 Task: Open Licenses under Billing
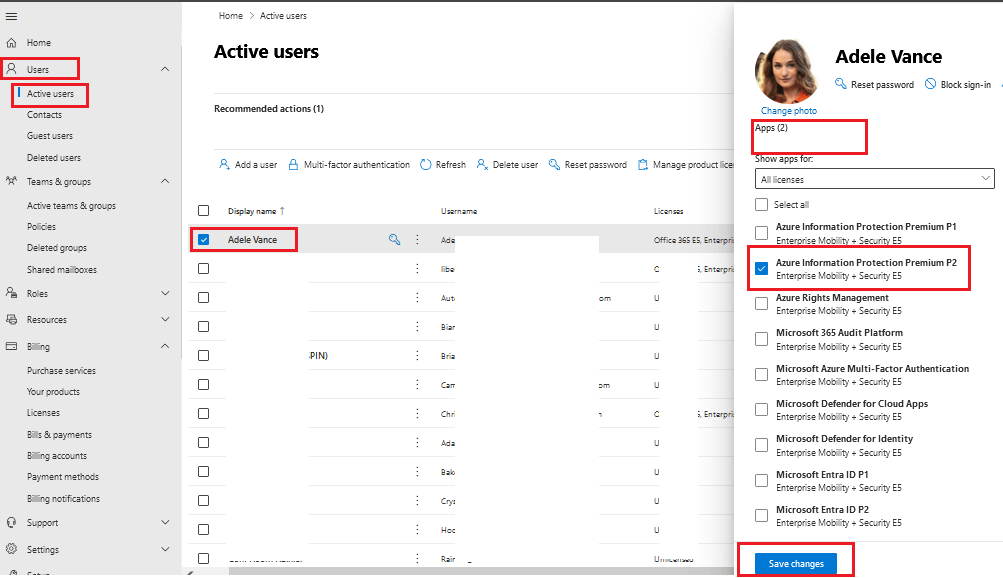(43, 413)
